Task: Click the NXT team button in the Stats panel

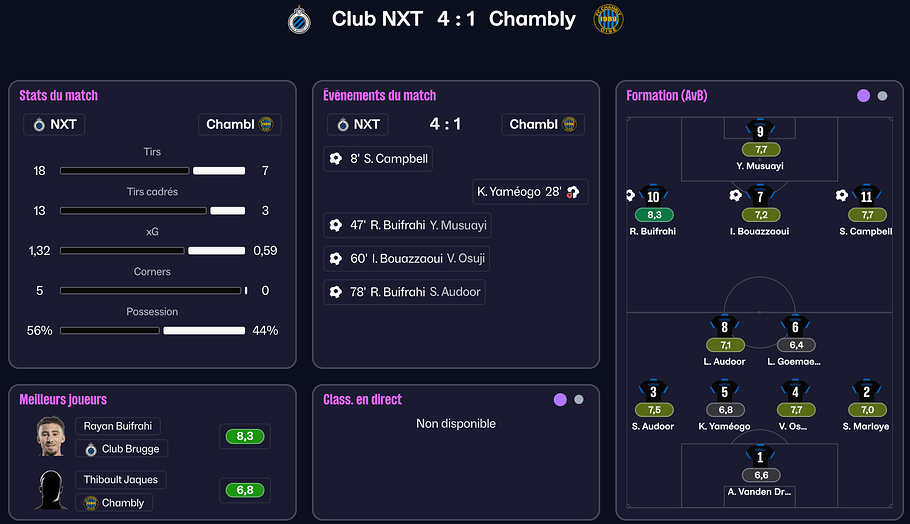Action: click(x=54, y=125)
